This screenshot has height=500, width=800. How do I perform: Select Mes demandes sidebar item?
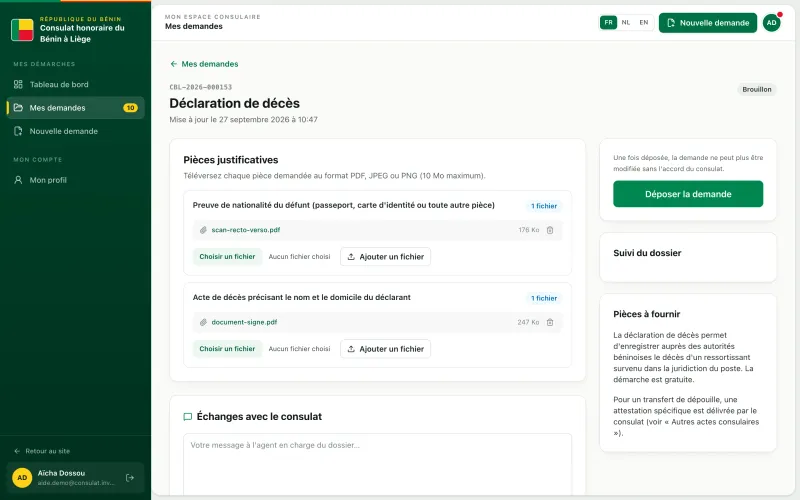[x=76, y=108]
